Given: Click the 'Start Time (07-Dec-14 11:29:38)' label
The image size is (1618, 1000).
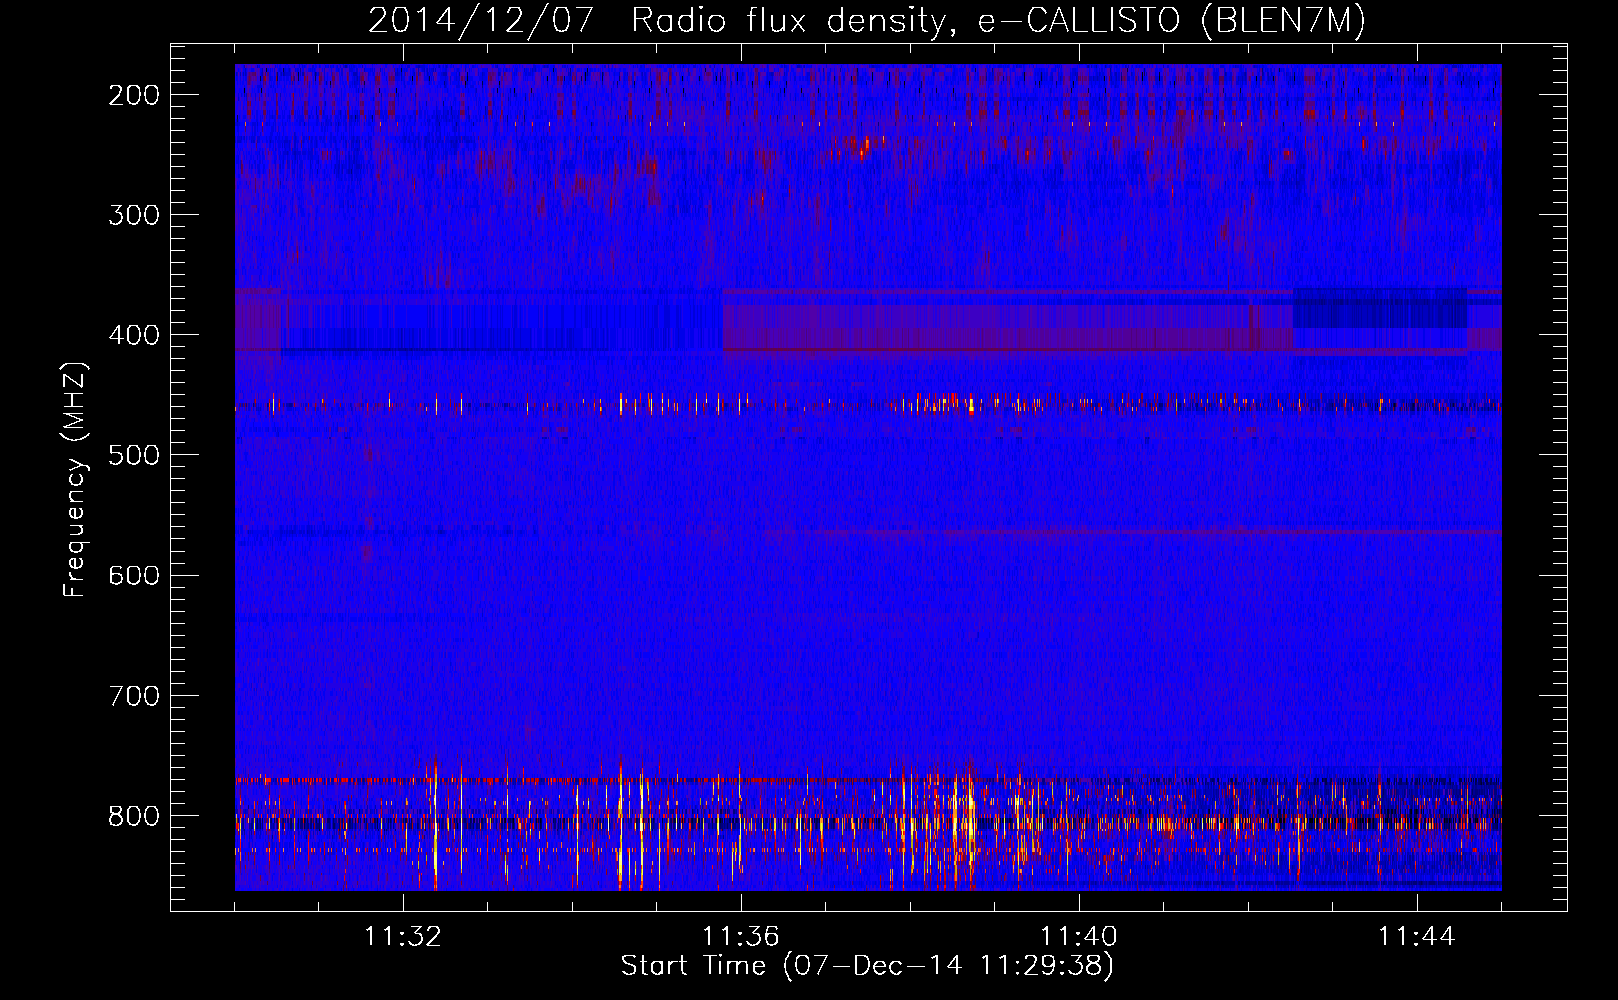Looking at the screenshot, I should [867, 966].
